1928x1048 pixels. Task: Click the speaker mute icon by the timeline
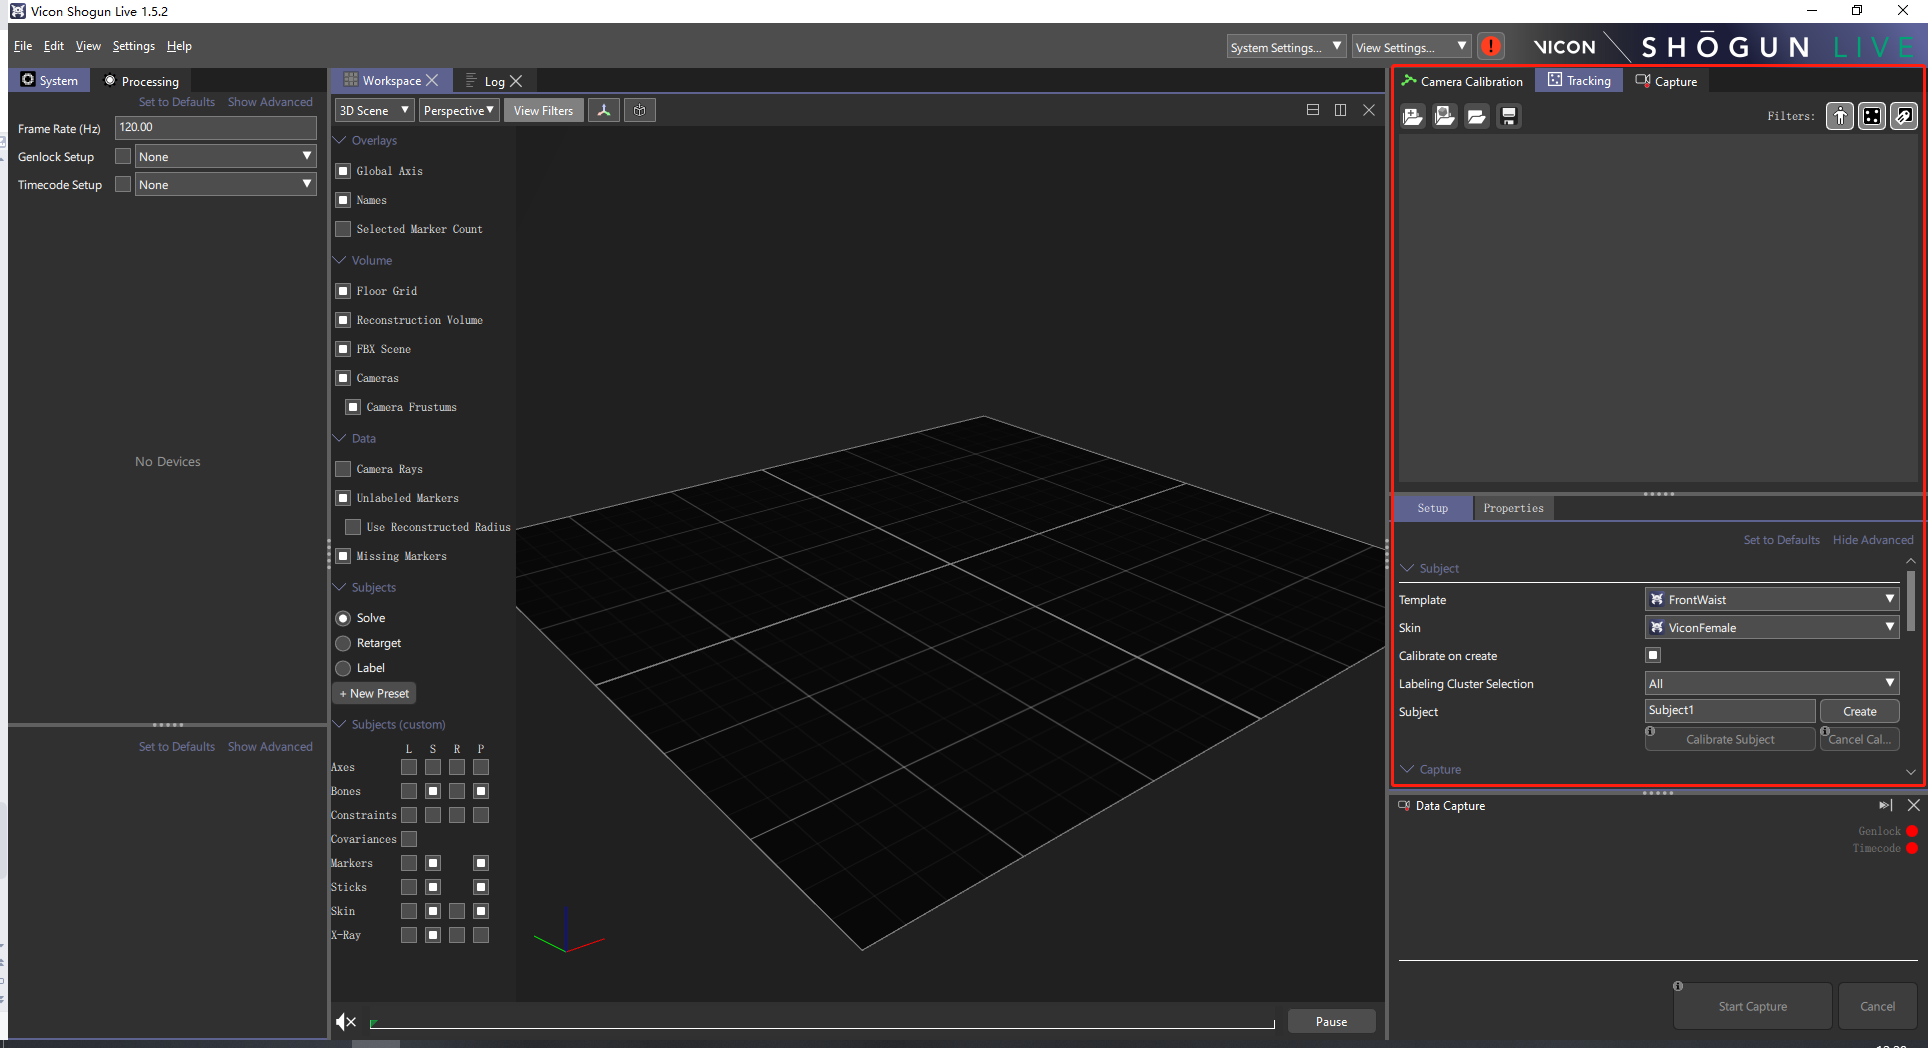[x=346, y=1021]
